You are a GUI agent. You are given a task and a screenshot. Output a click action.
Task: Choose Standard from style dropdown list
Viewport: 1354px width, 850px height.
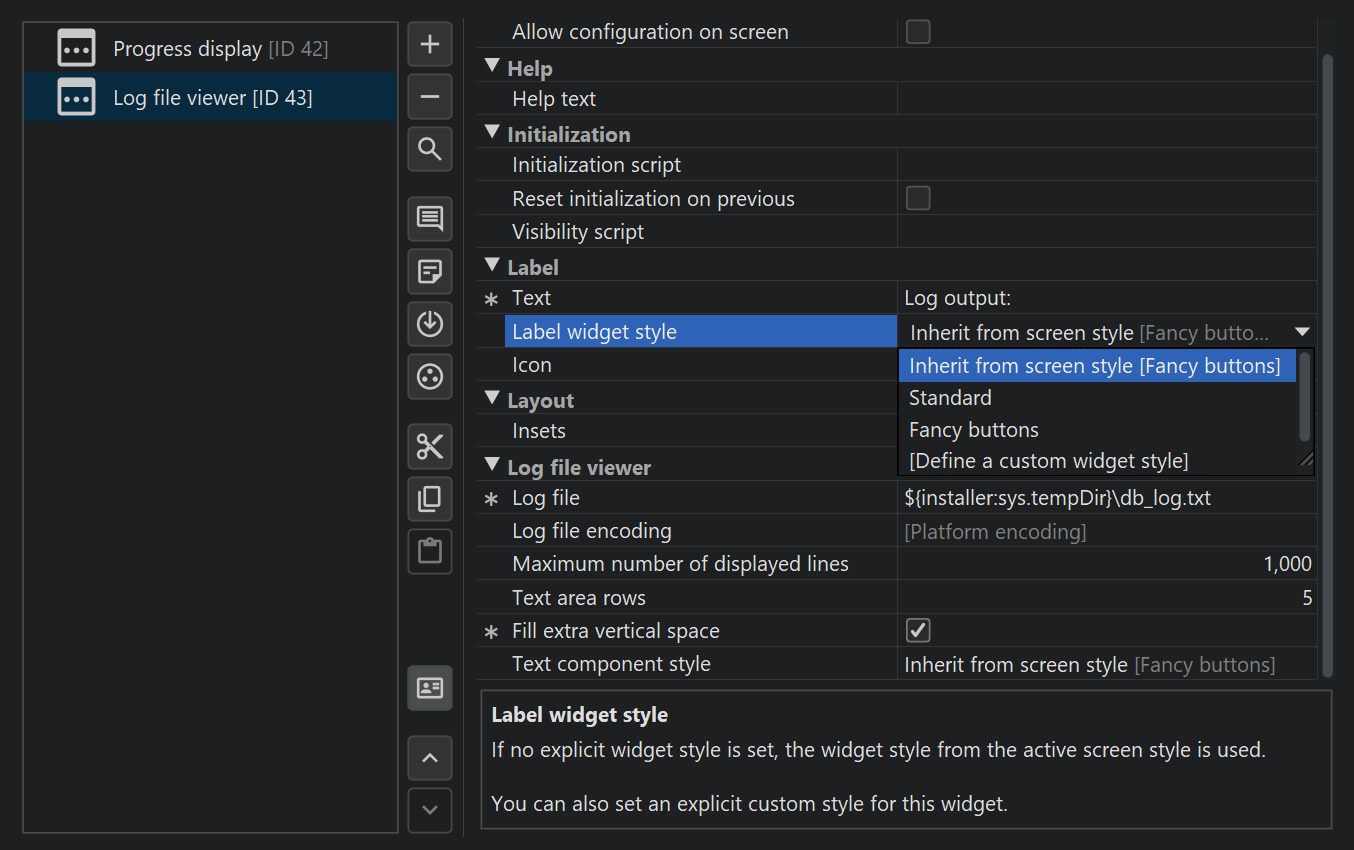pyautogui.click(x=950, y=398)
